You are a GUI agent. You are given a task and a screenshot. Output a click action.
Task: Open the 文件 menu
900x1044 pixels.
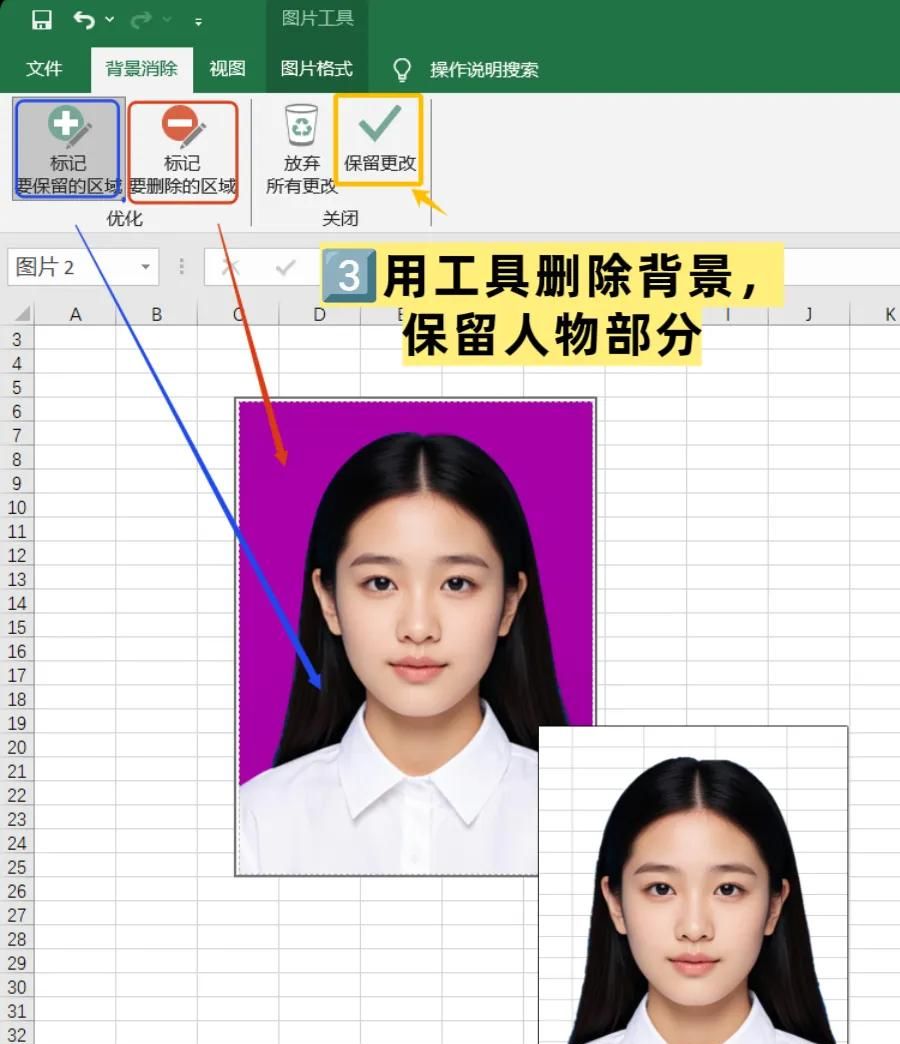click(x=43, y=70)
